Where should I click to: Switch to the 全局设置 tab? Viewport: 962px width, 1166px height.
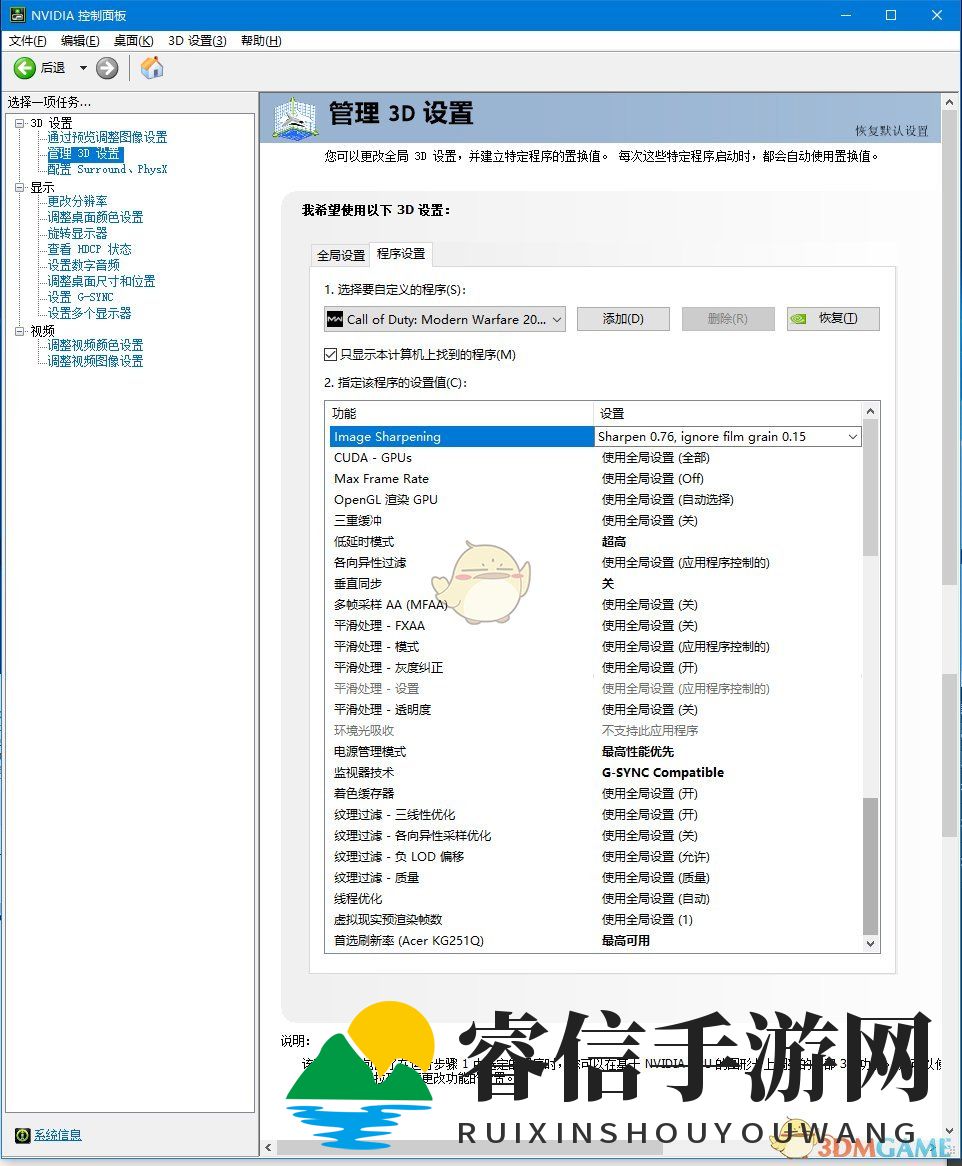[x=339, y=254]
